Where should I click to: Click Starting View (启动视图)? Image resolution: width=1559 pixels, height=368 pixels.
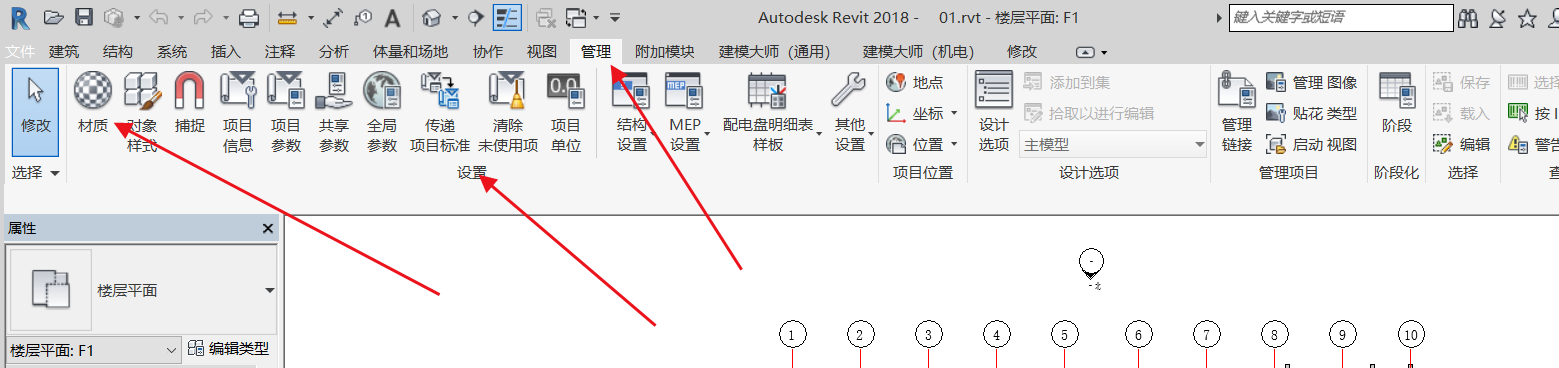[x=1312, y=144]
